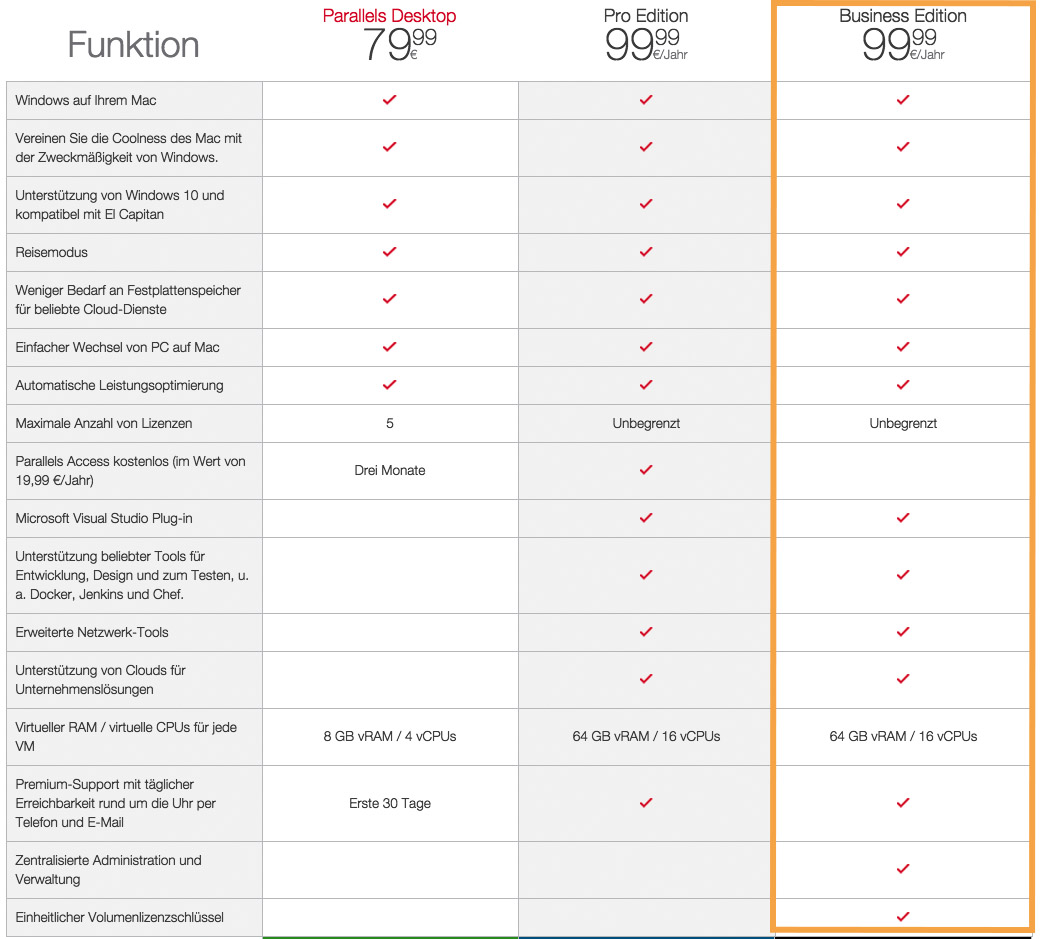
Task: Click the Erste 30 Tage cell
Action: click(390, 803)
